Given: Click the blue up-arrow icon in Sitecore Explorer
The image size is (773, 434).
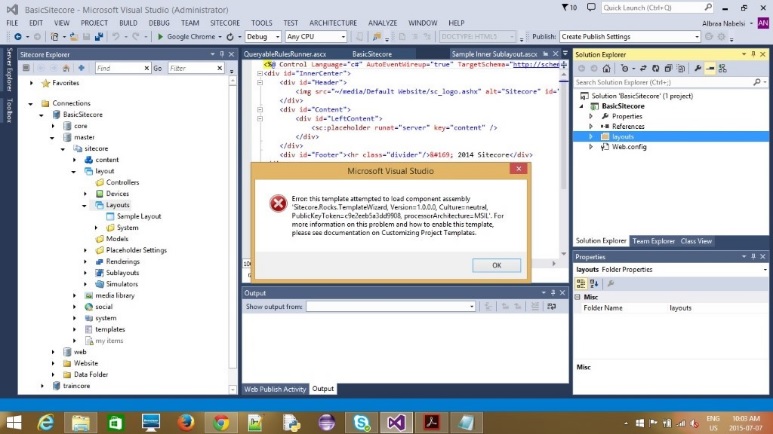Looking at the screenshot, I should point(81,68).
